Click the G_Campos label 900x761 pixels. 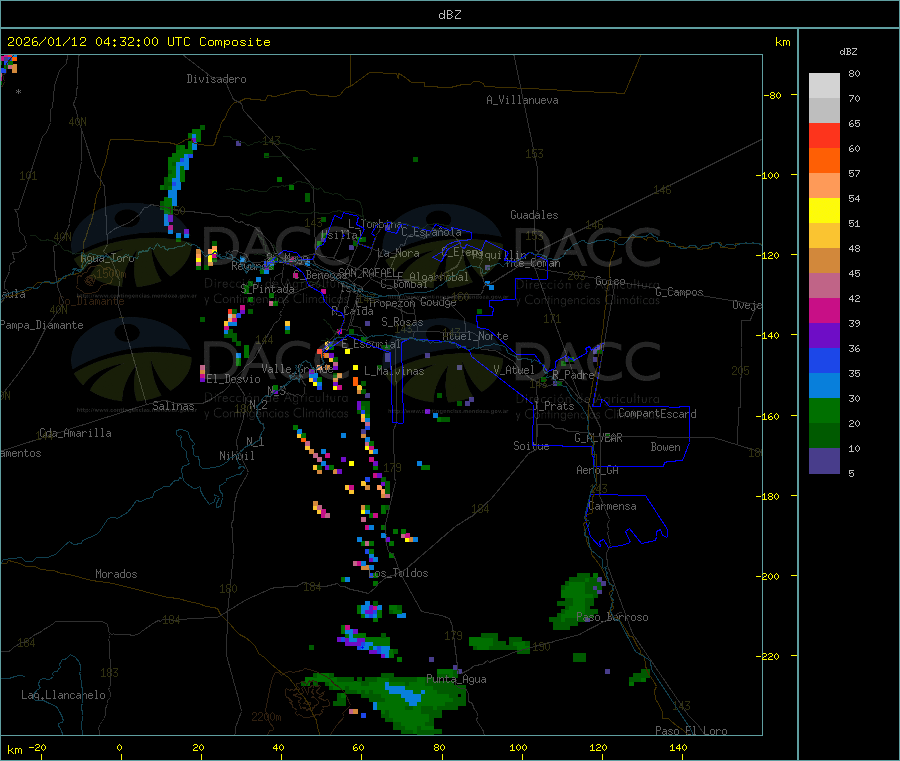pos(680,292)
